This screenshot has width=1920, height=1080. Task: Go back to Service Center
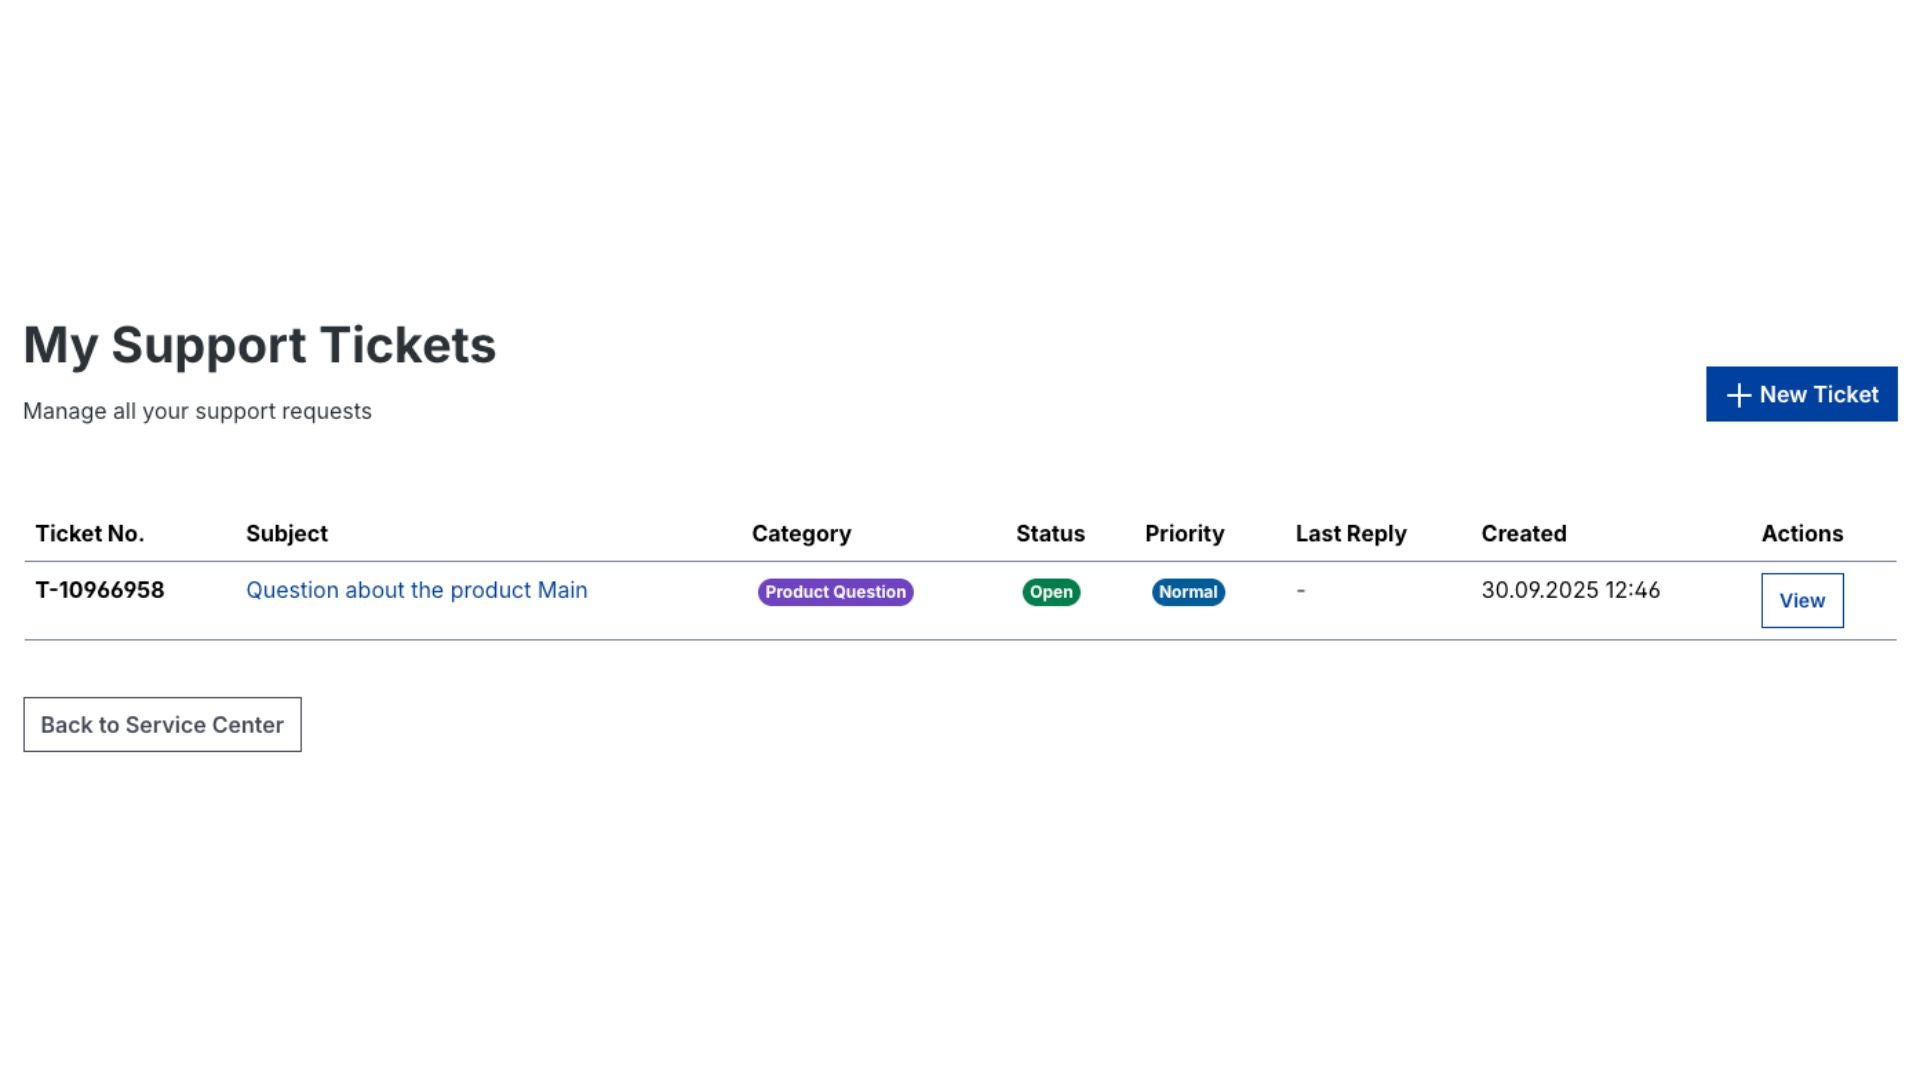[x=162, y=725]
